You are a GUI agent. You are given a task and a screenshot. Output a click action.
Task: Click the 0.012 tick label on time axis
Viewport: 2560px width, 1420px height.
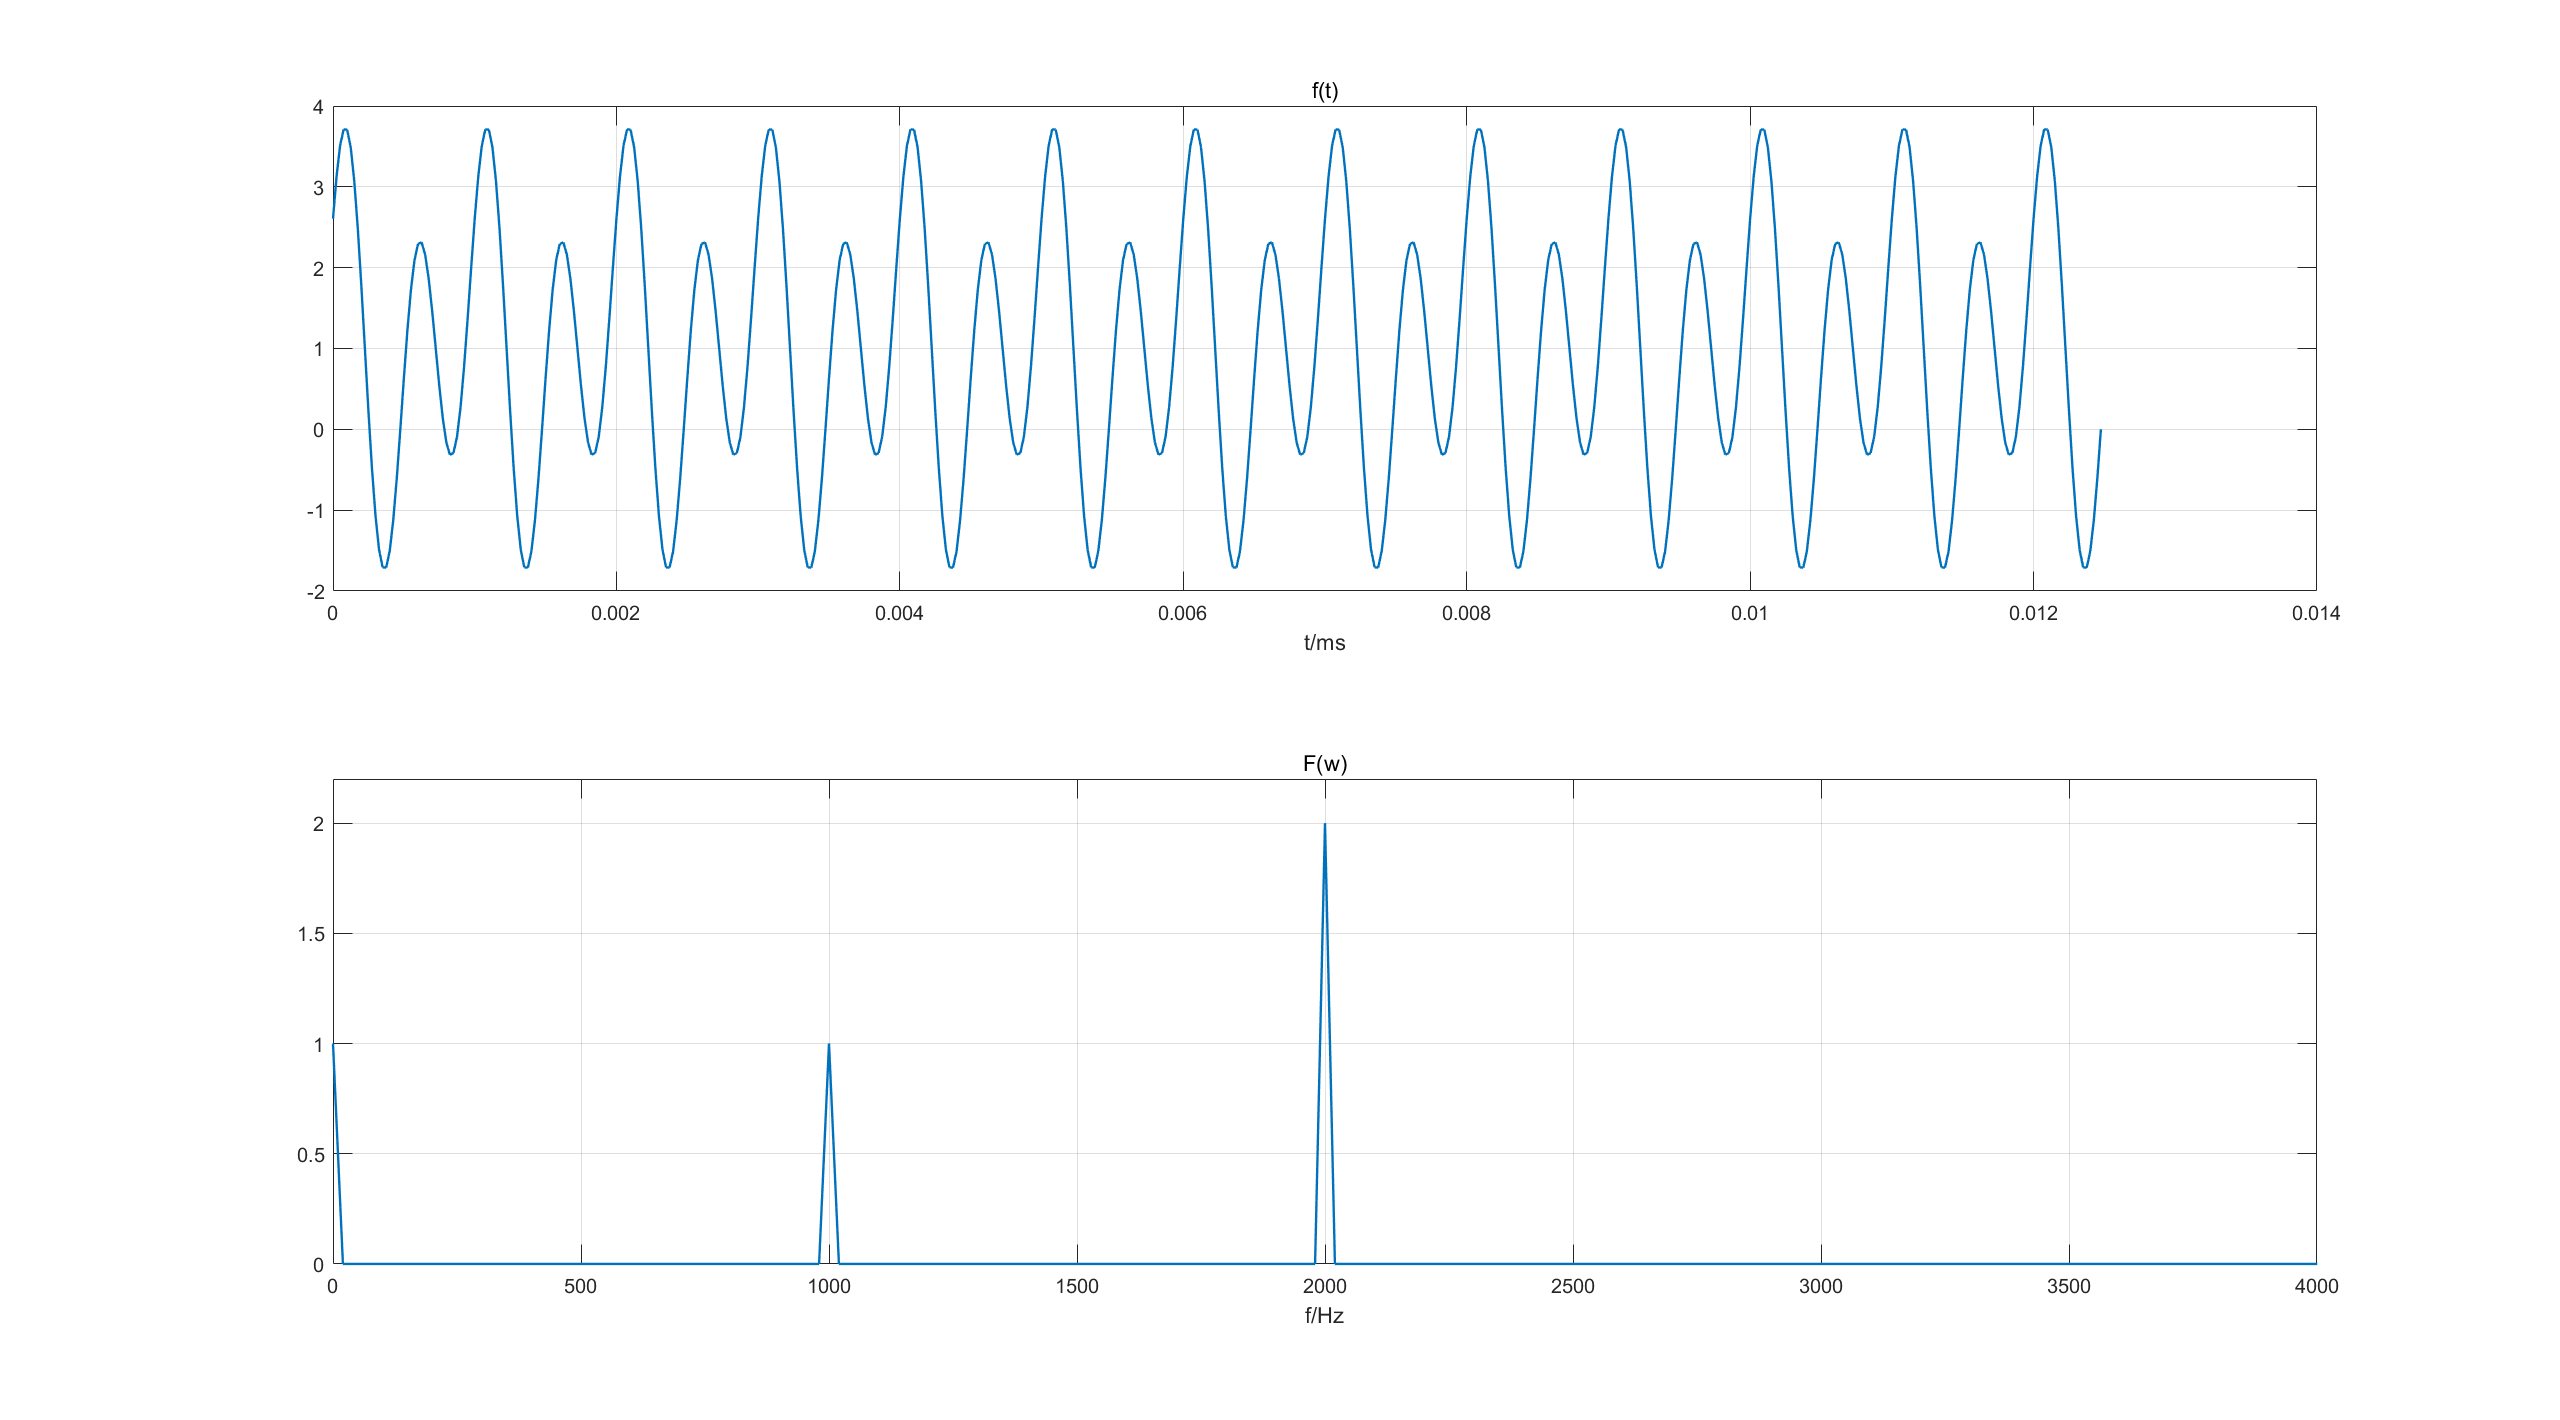coord(2033,614)
